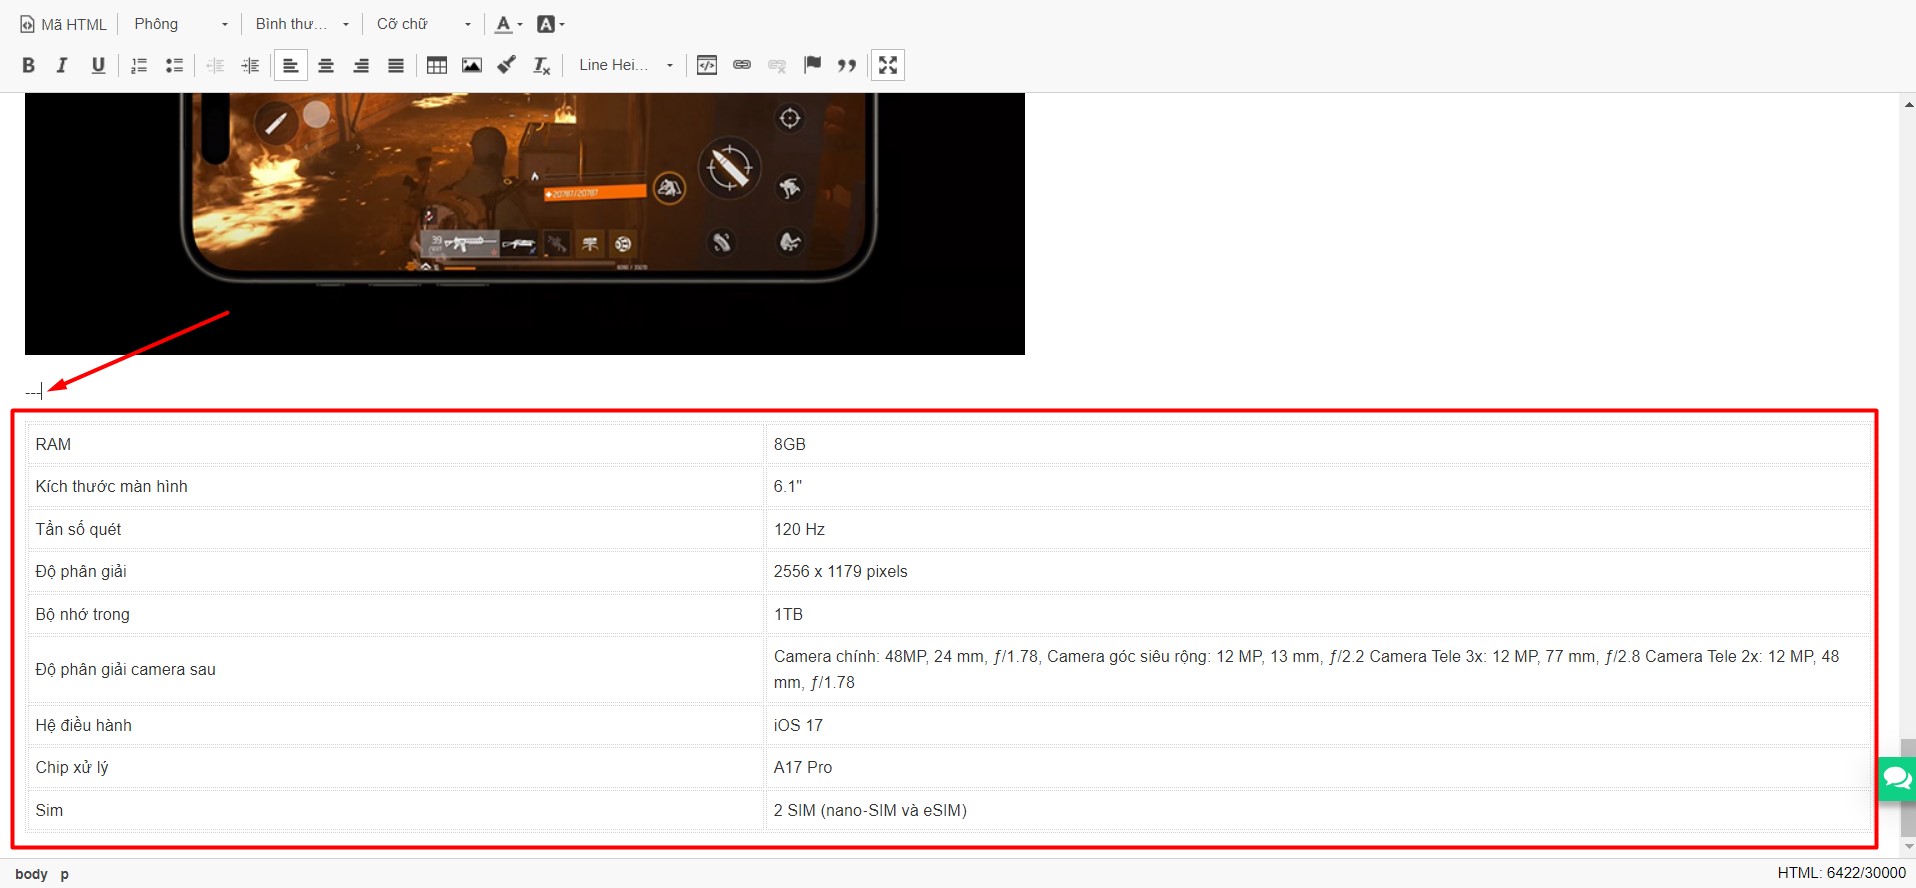Click the 8GB value cell
1916x888 pixels.
point(1318,444)
